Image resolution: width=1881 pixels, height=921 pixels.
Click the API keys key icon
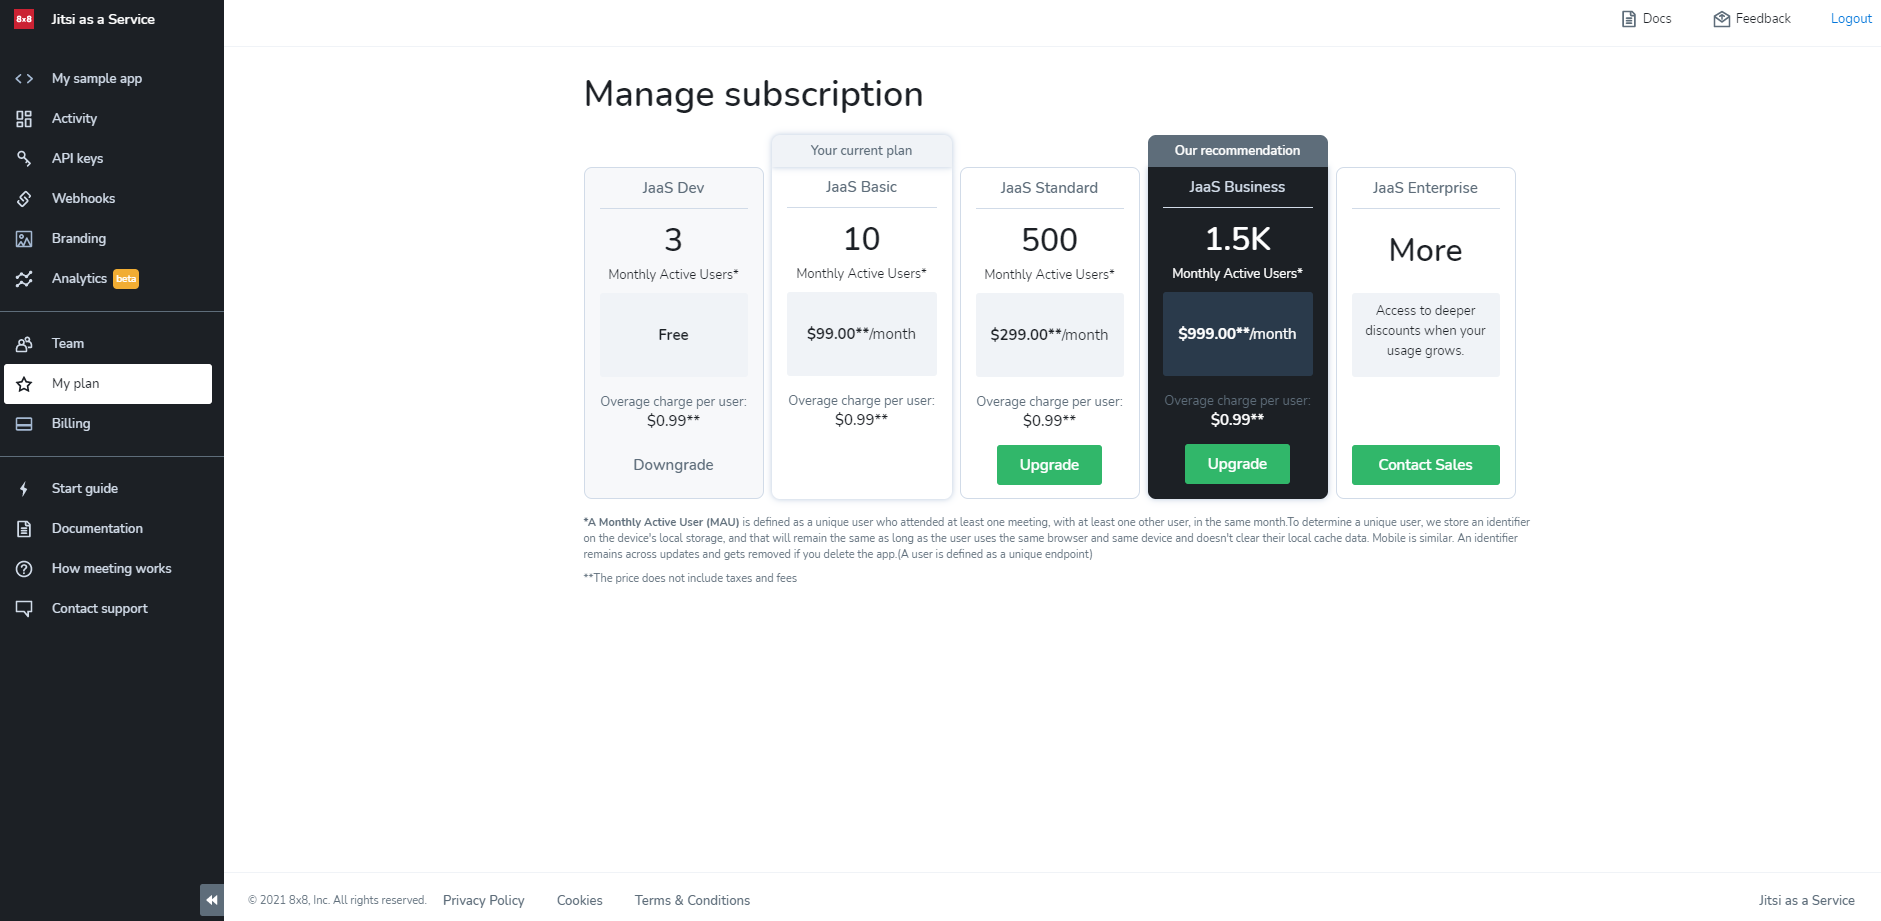click(24, 159)
